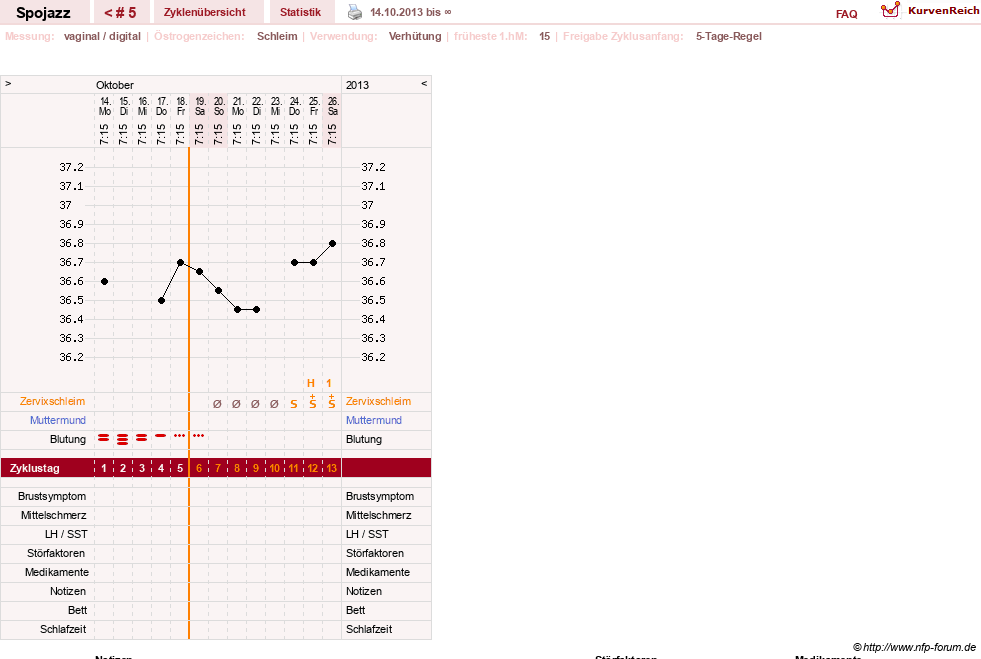The width and height of the screenshot is (981, 659).
Task: Click the '19. Sa' date column header
Action: point(200,106)
